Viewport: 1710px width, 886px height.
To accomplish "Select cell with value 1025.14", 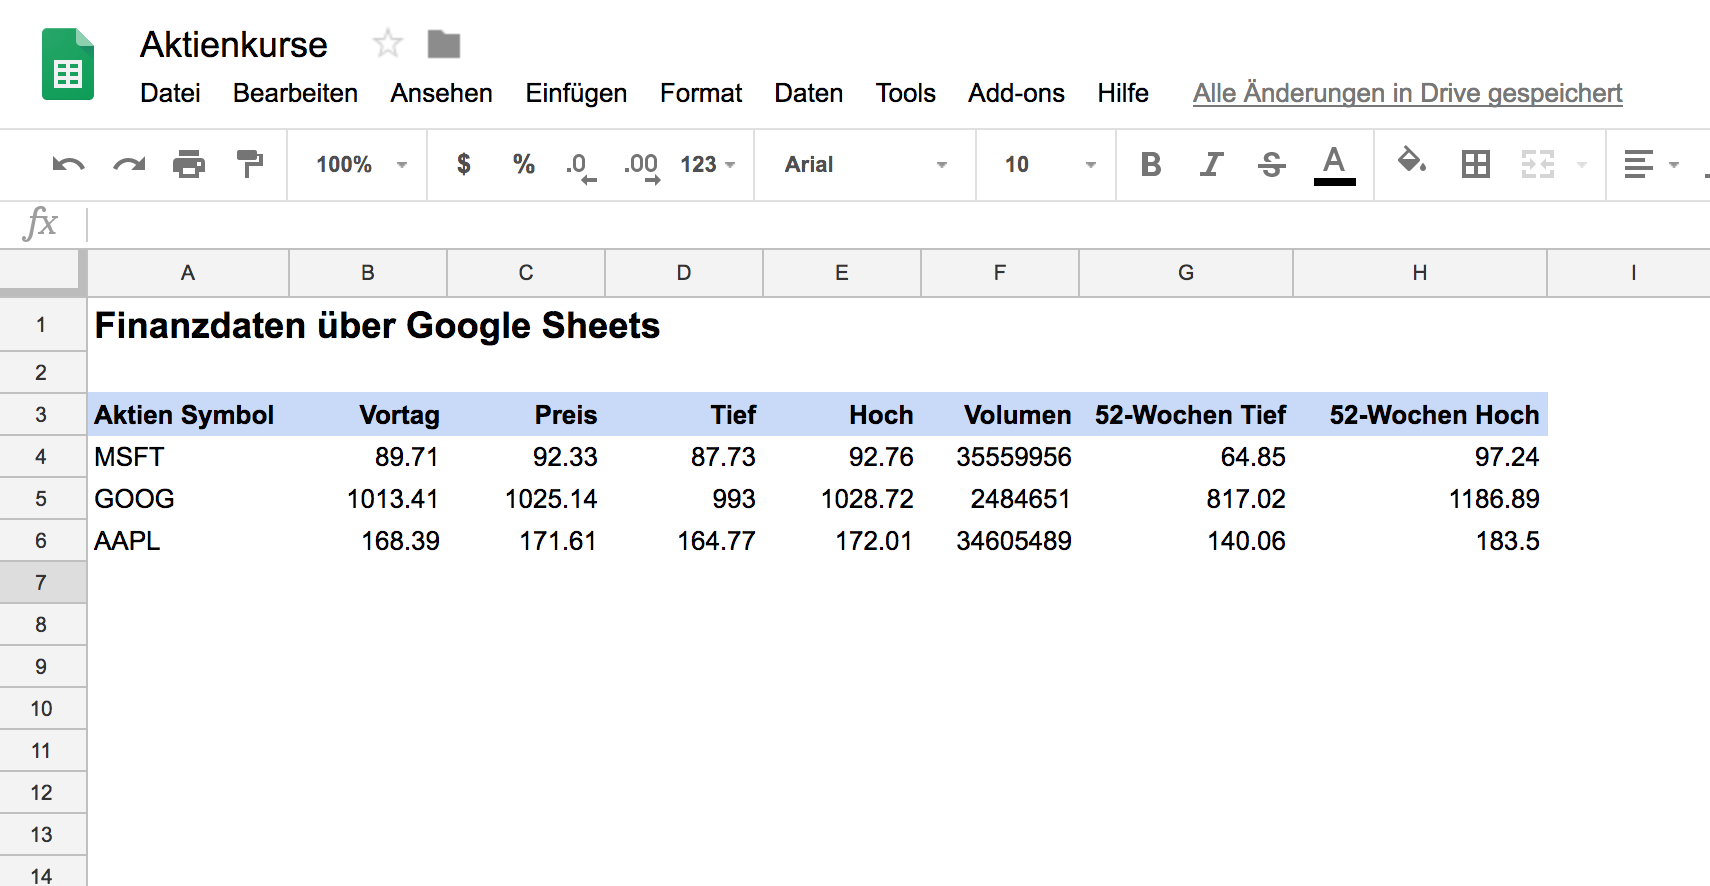I will [x=526, y=498].
